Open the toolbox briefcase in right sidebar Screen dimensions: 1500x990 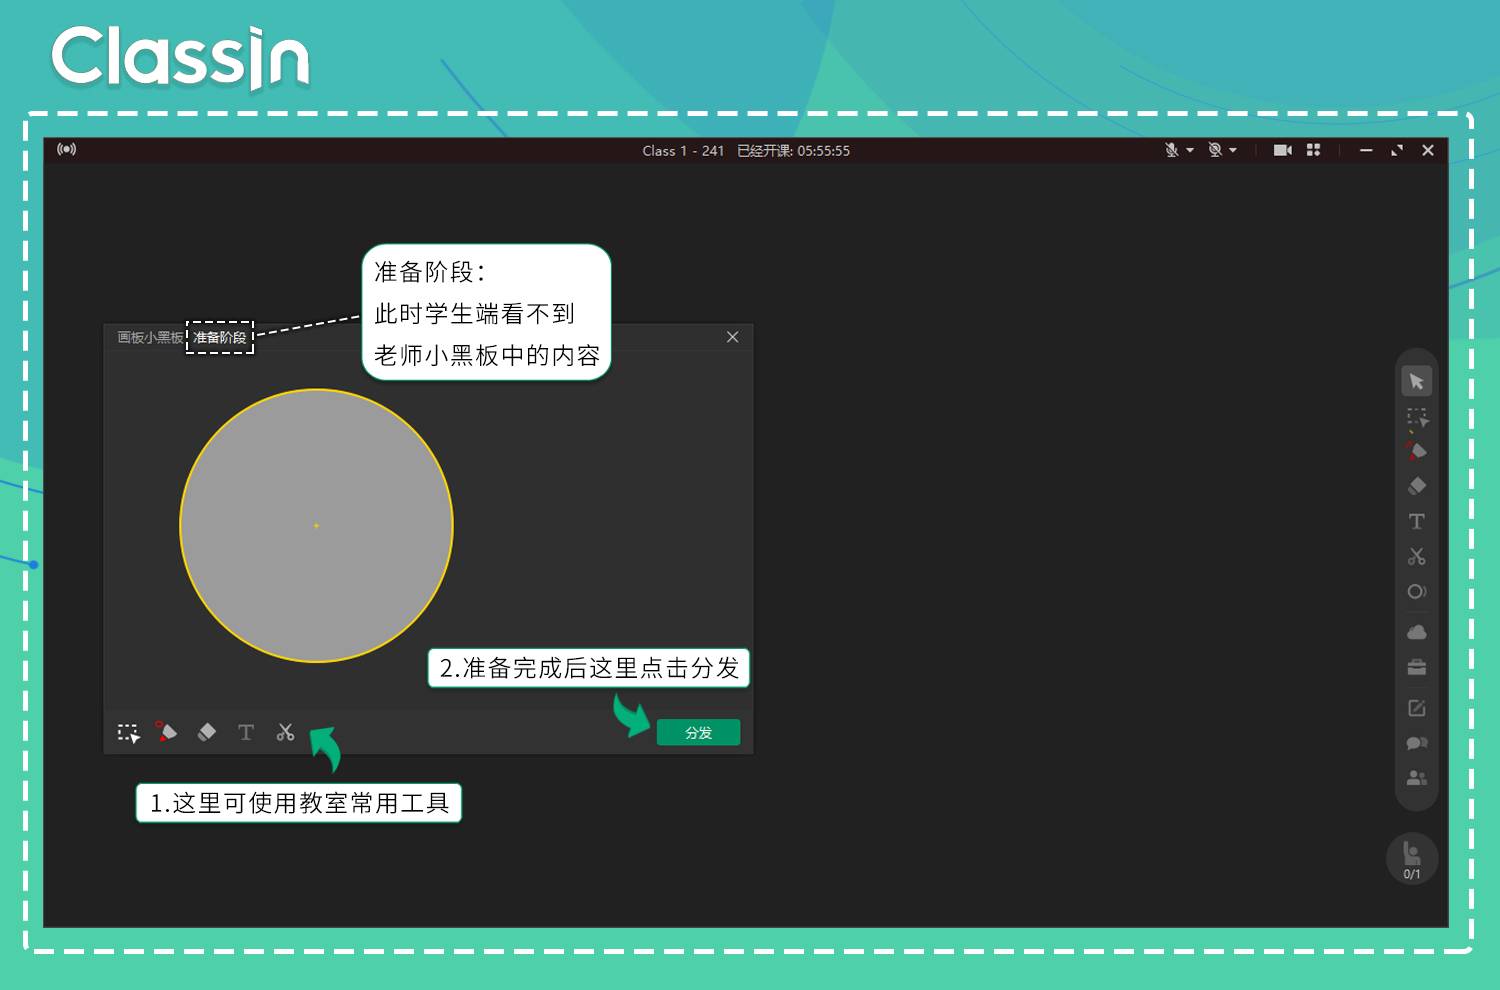click(x=1416, y=667)
